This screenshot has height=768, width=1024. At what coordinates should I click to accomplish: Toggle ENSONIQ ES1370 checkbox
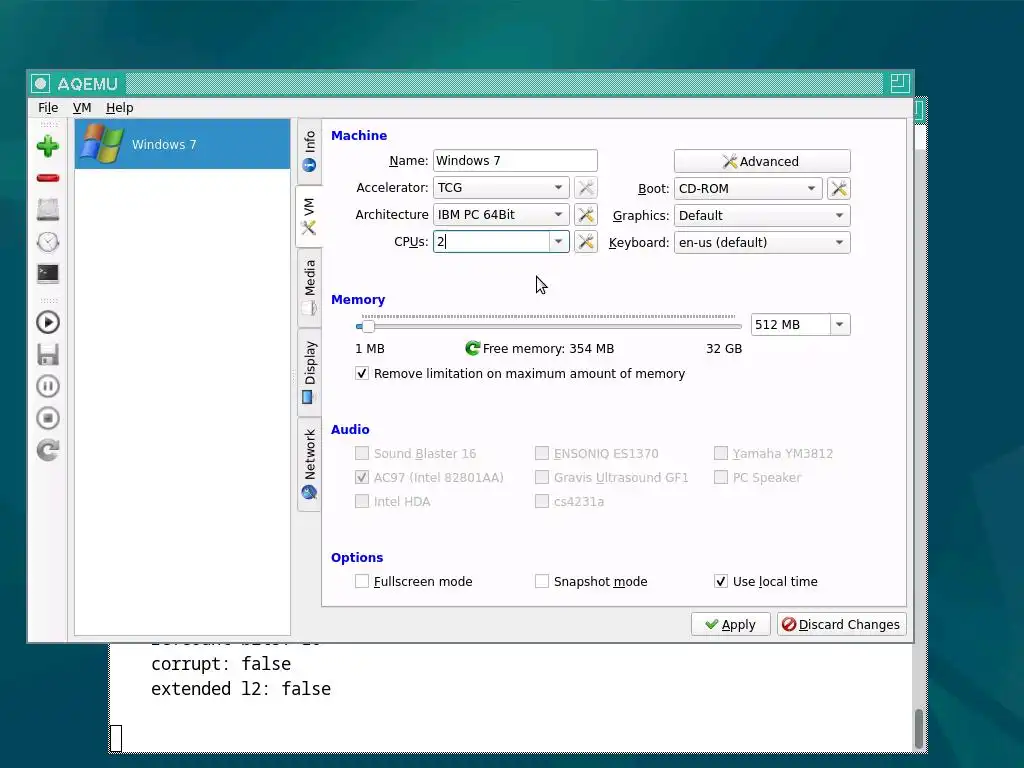[541, 453]
